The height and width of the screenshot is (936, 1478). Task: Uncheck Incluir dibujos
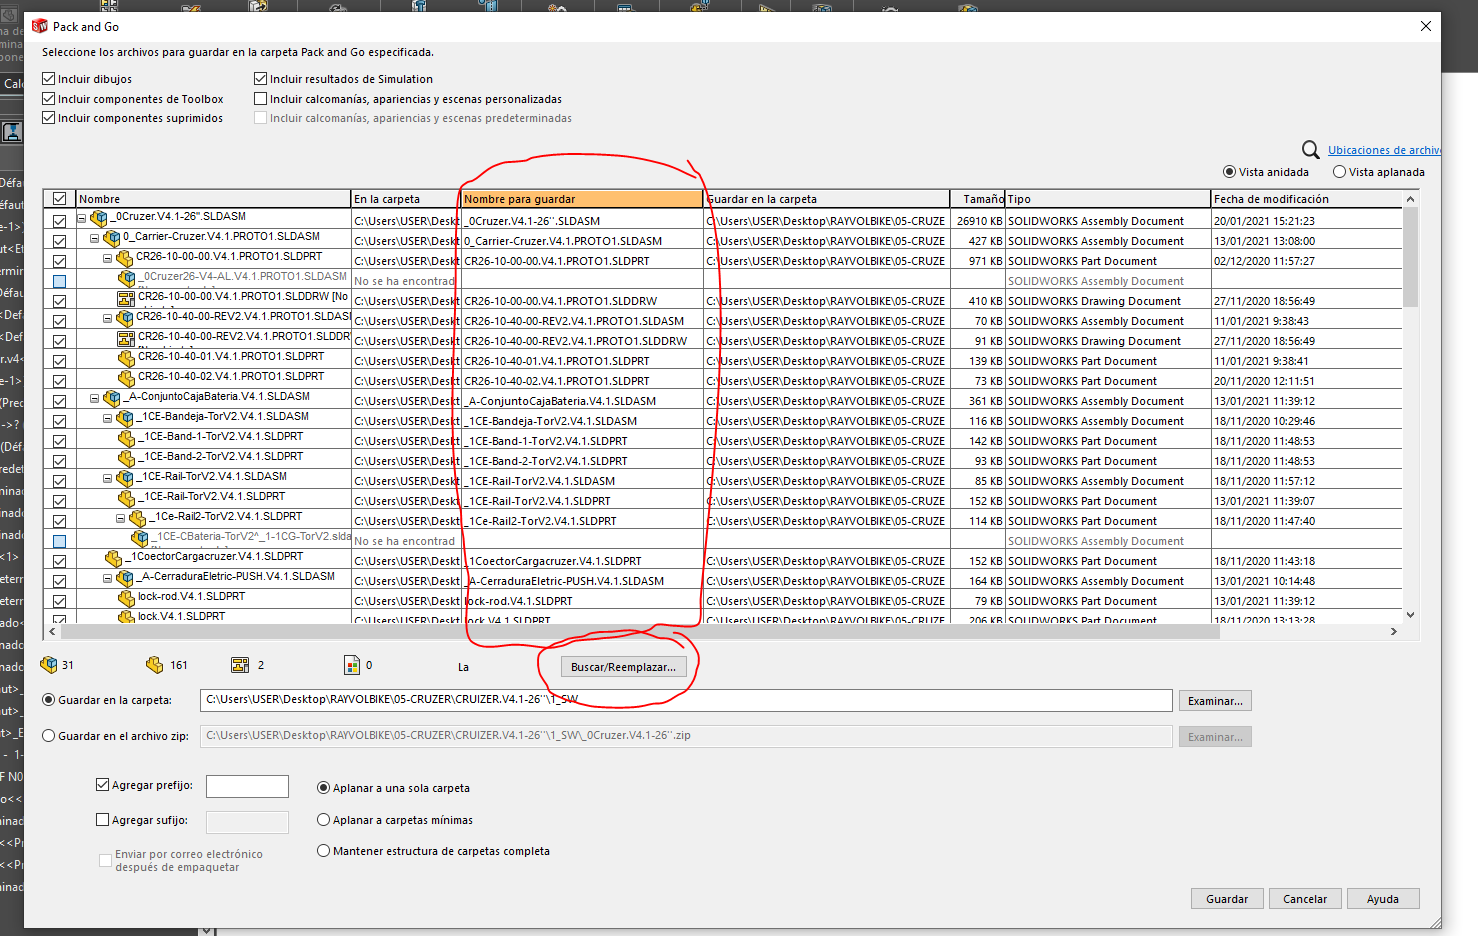pos(49,79)
